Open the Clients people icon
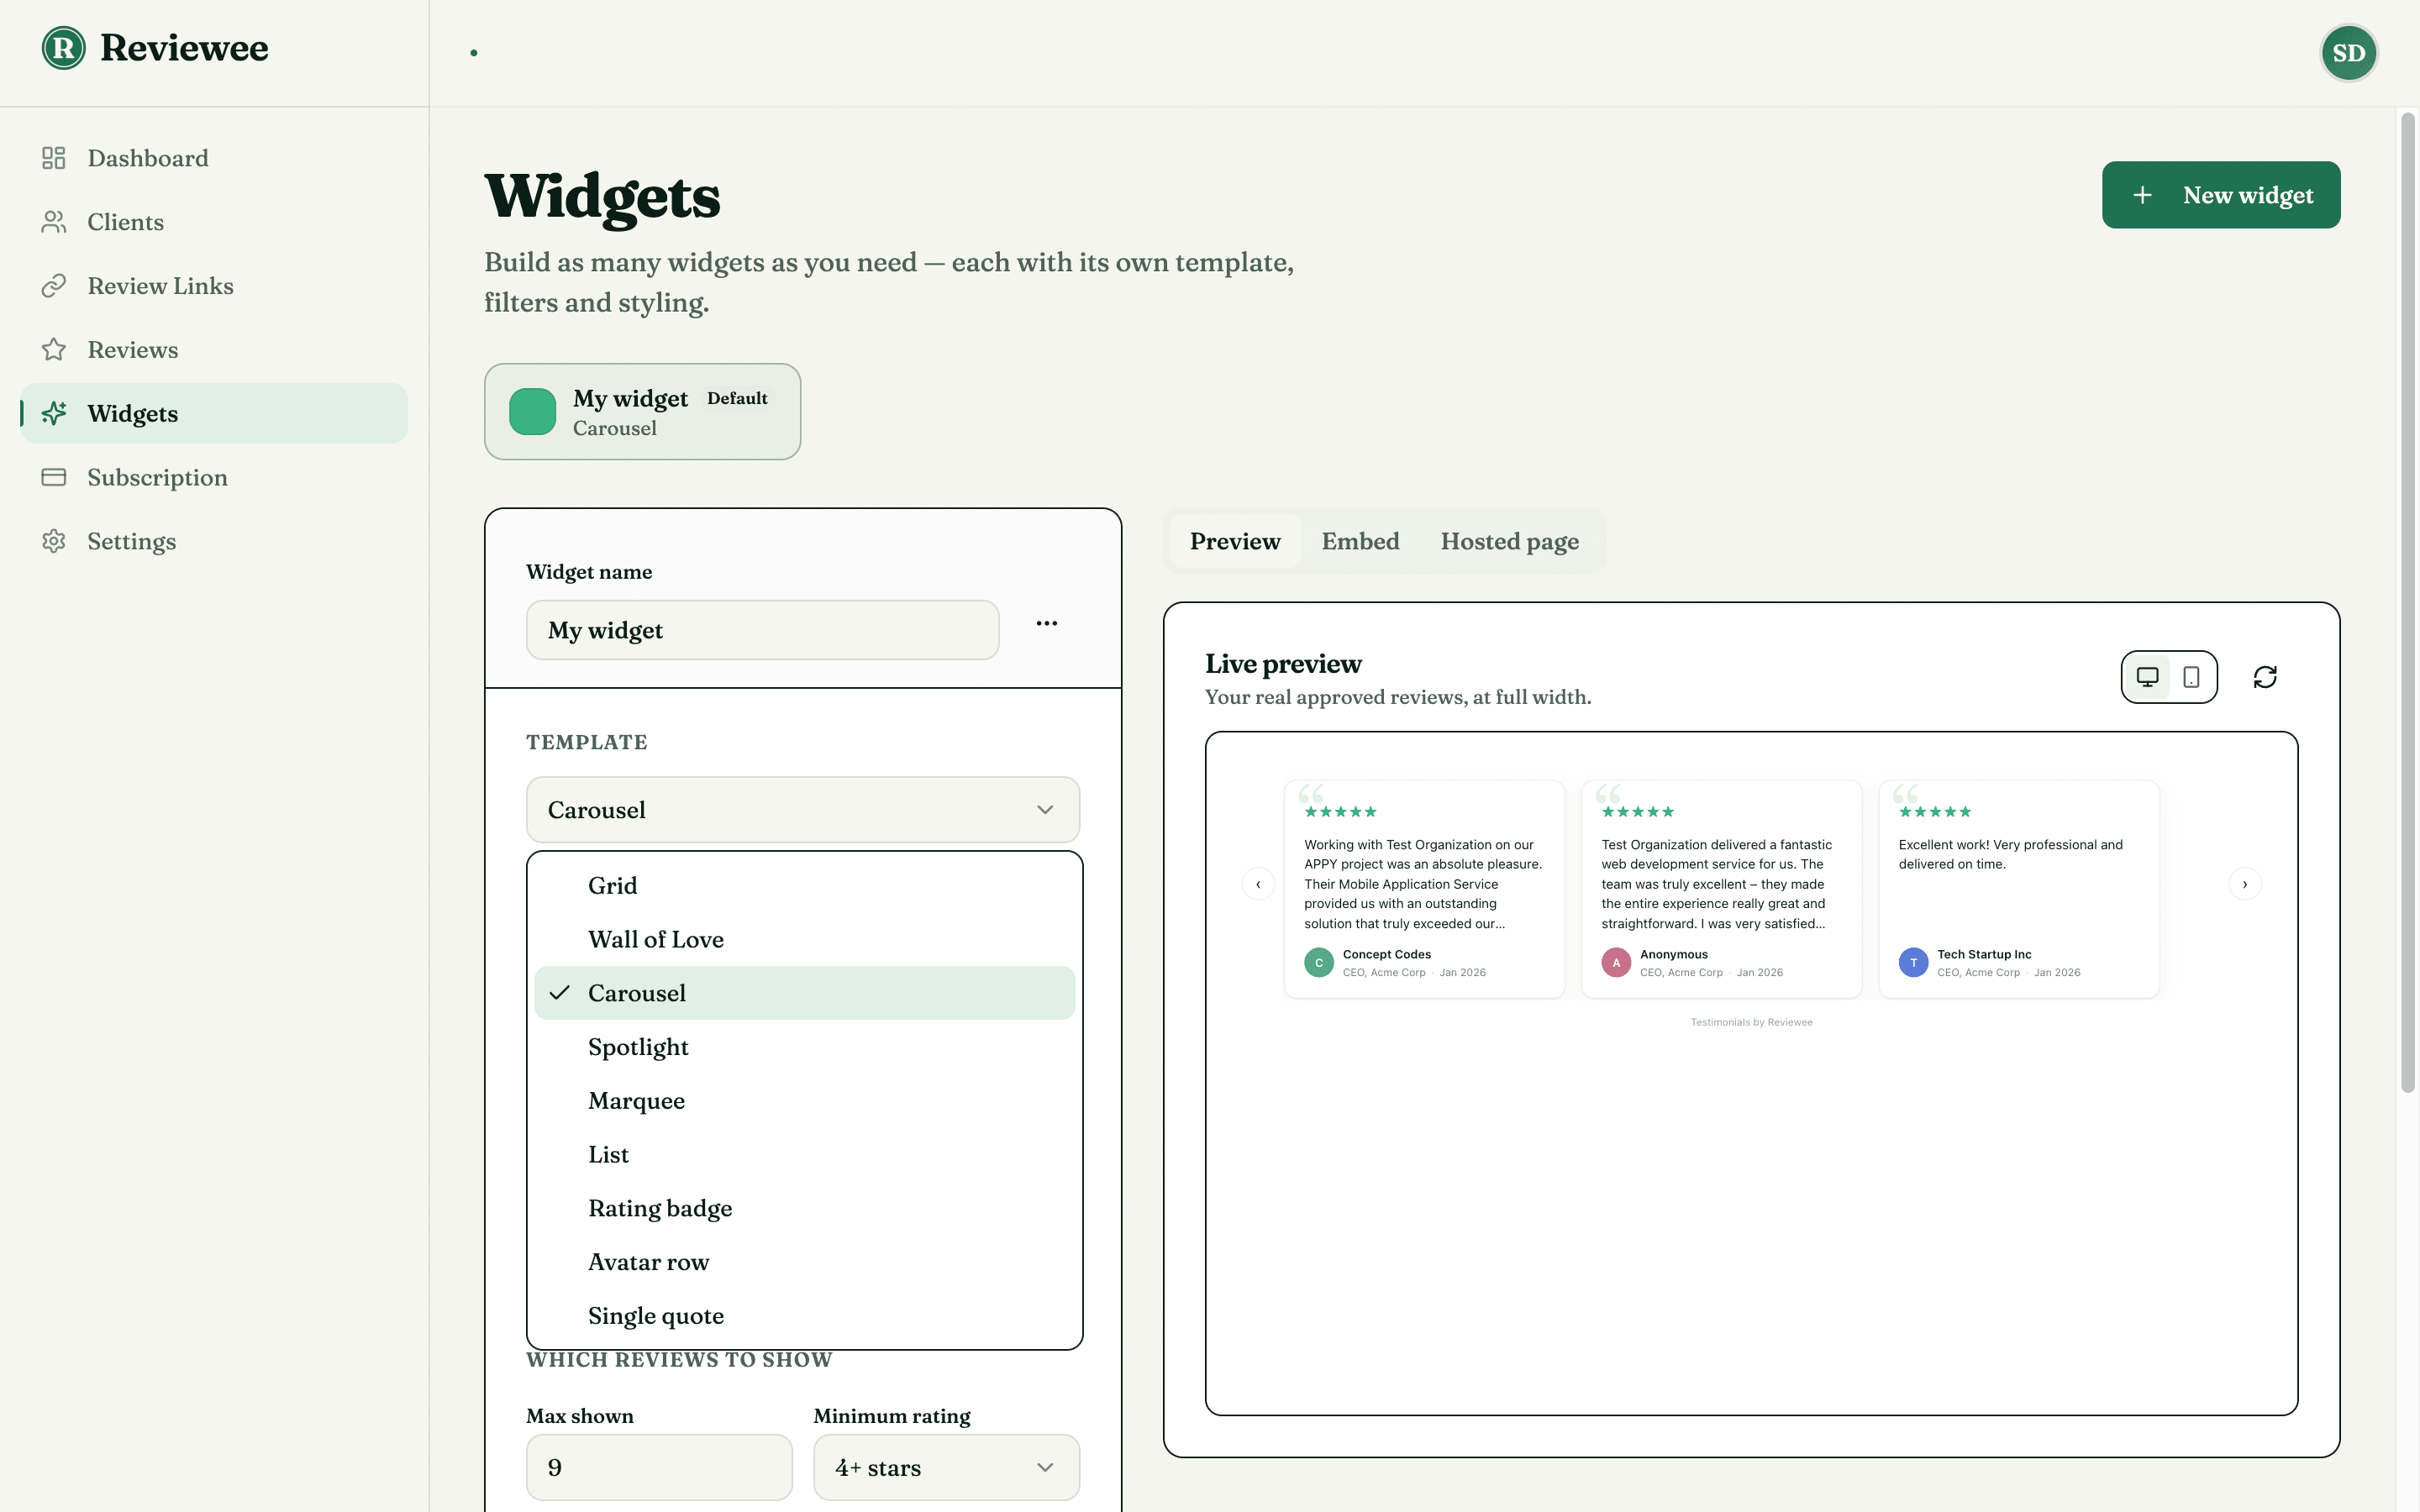This screenshot has height=1512, width=2420. tap(54, 222)
